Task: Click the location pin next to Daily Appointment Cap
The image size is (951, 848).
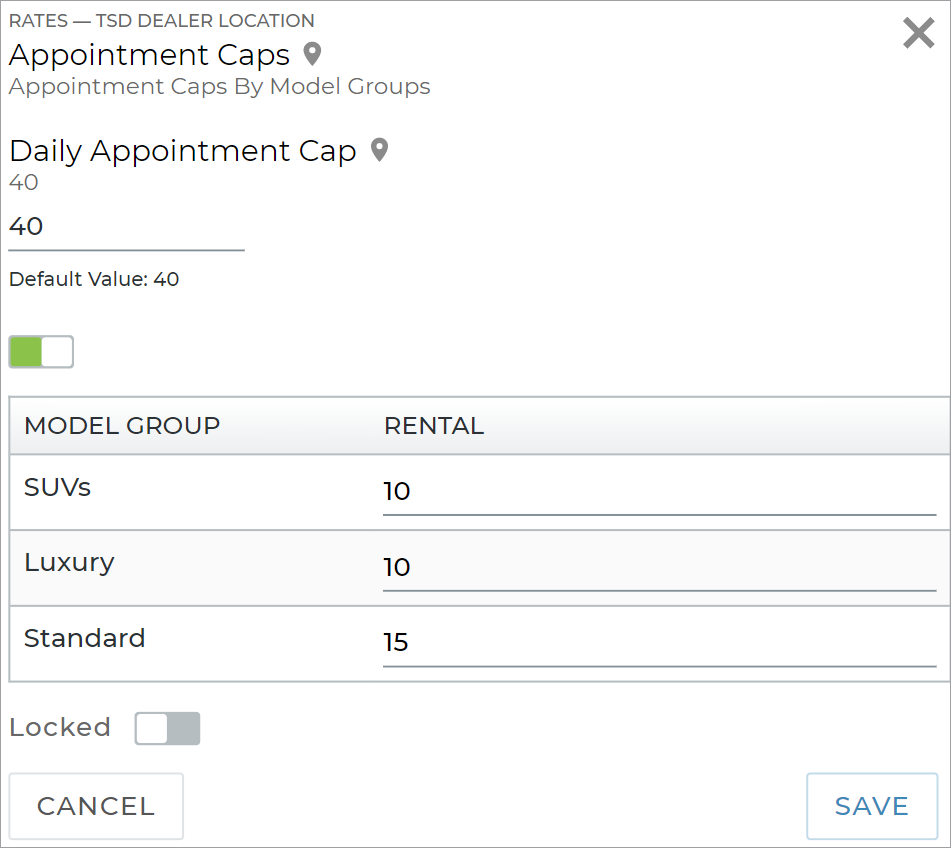Action: click(378, 150)
